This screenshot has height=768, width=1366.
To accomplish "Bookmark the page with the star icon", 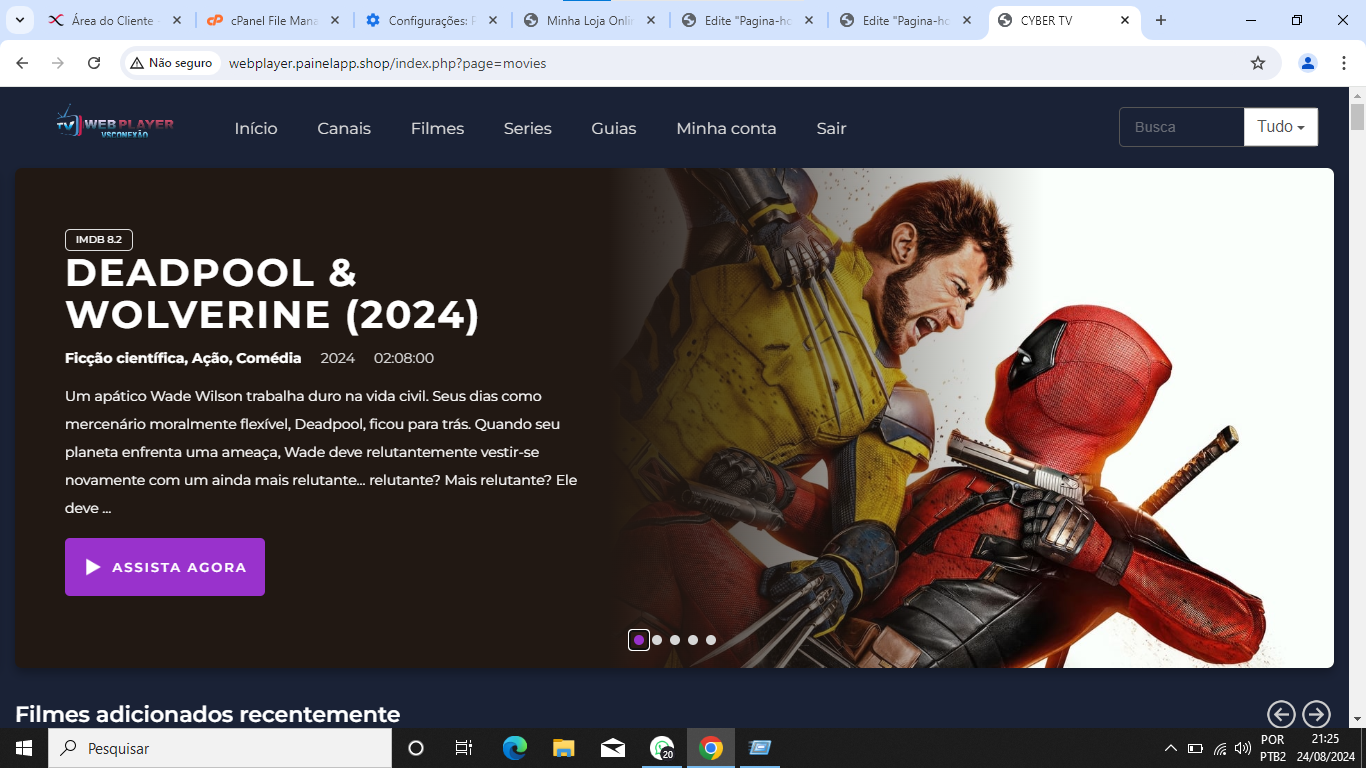I will 1259,62.
